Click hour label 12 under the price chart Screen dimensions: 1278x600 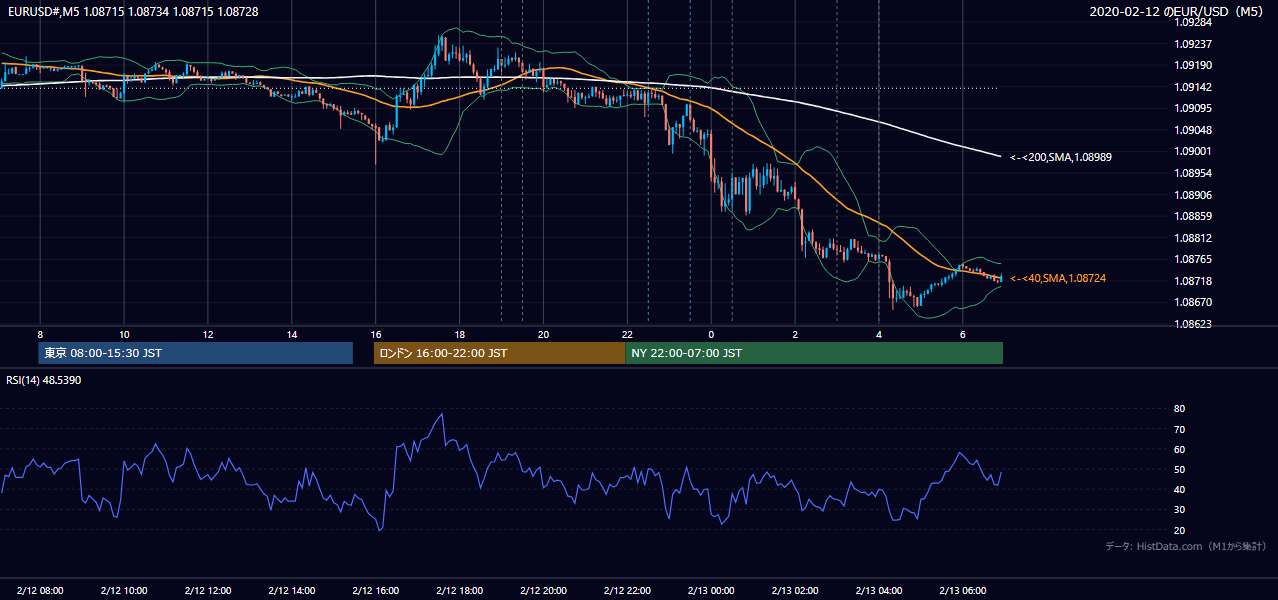pyautogui.click(x=208, y=334)
